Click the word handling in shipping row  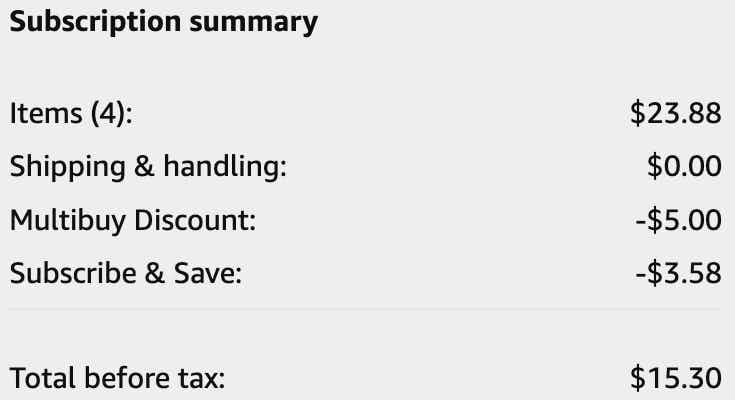tap(225, 166)
